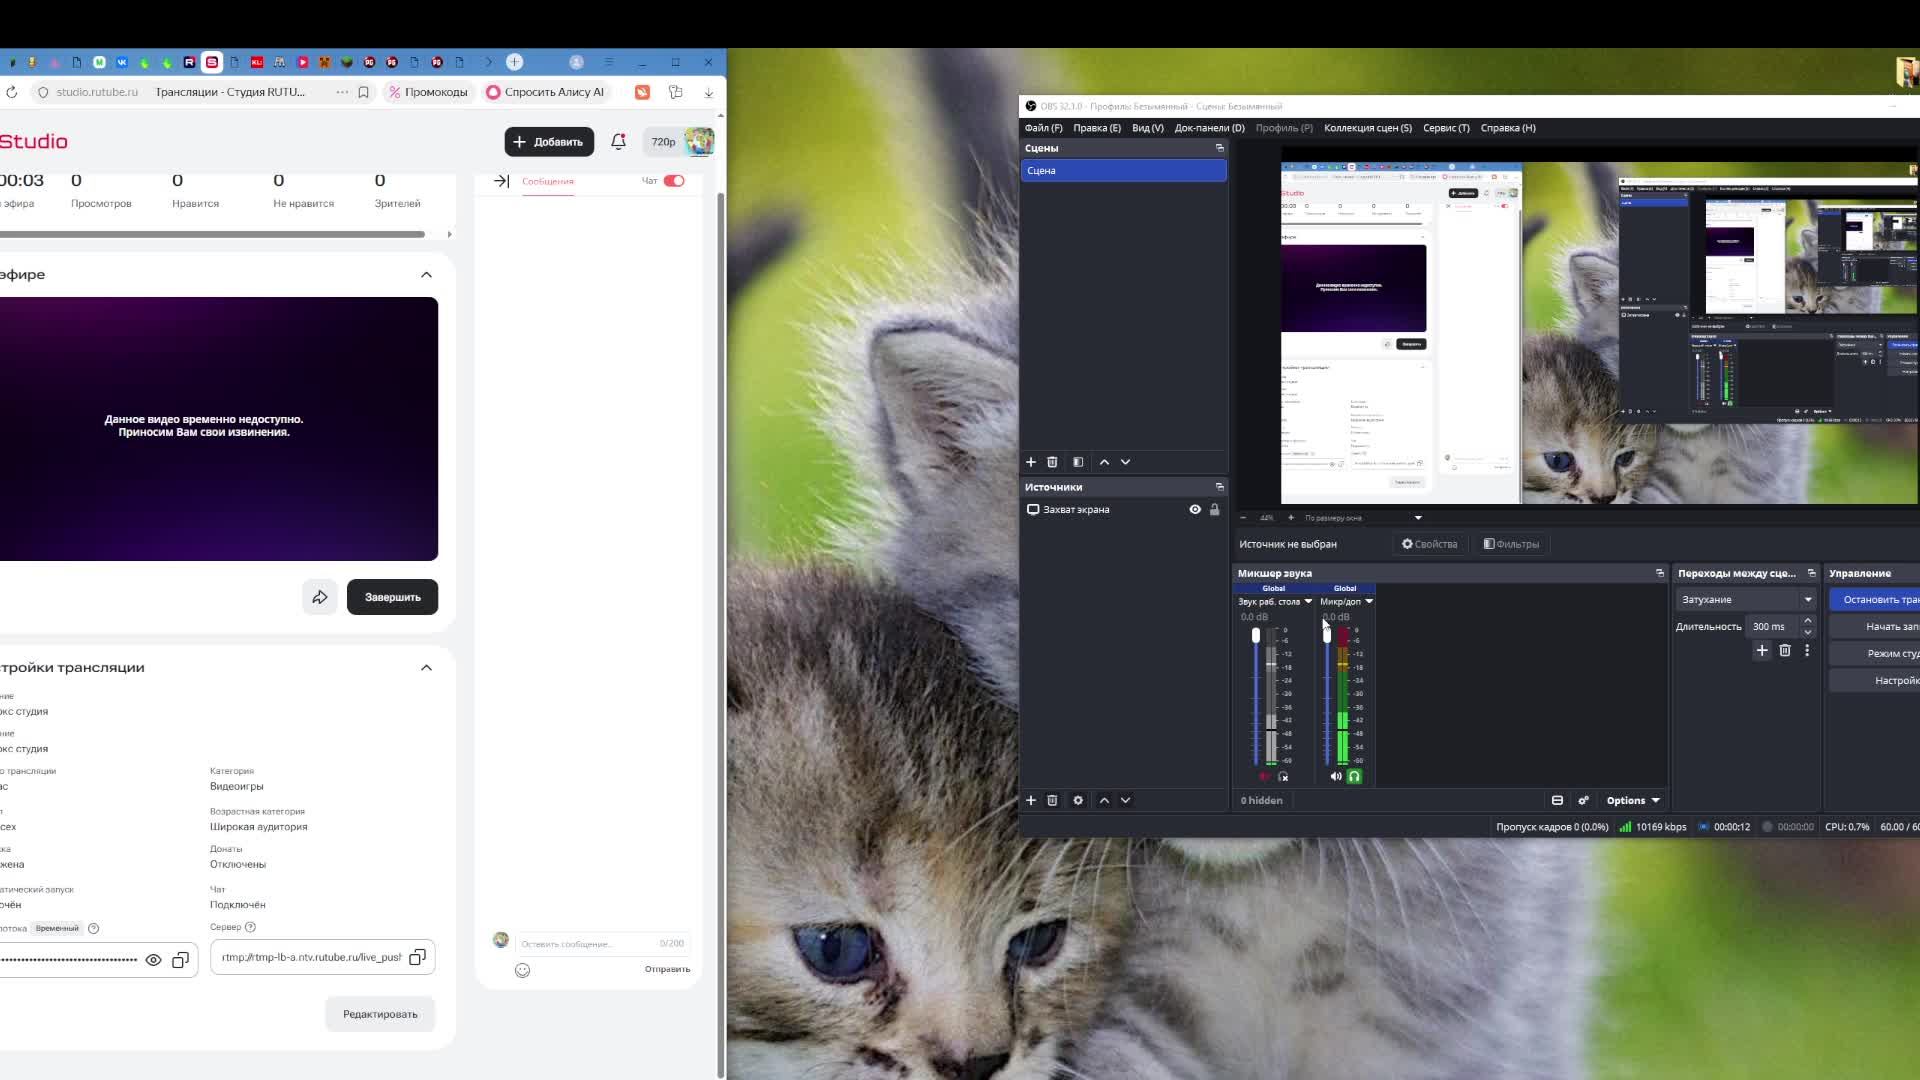This screenshot has height=1080, width=1920.
Task: Click the share arrow beside Завершить
Action: (320, 597)
